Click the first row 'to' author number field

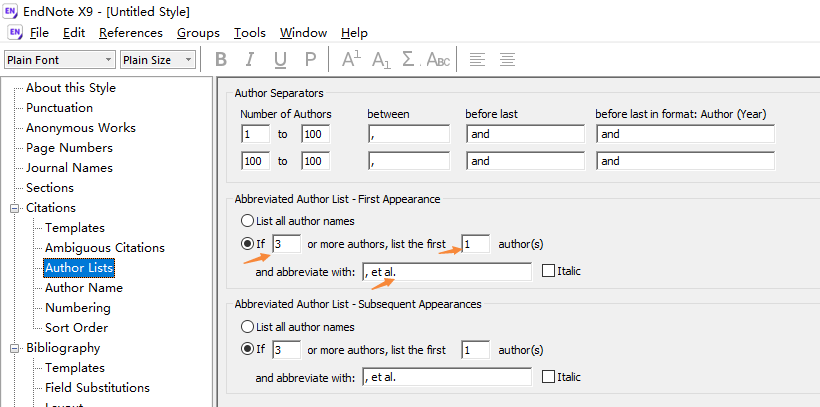(x=315, y=134)
